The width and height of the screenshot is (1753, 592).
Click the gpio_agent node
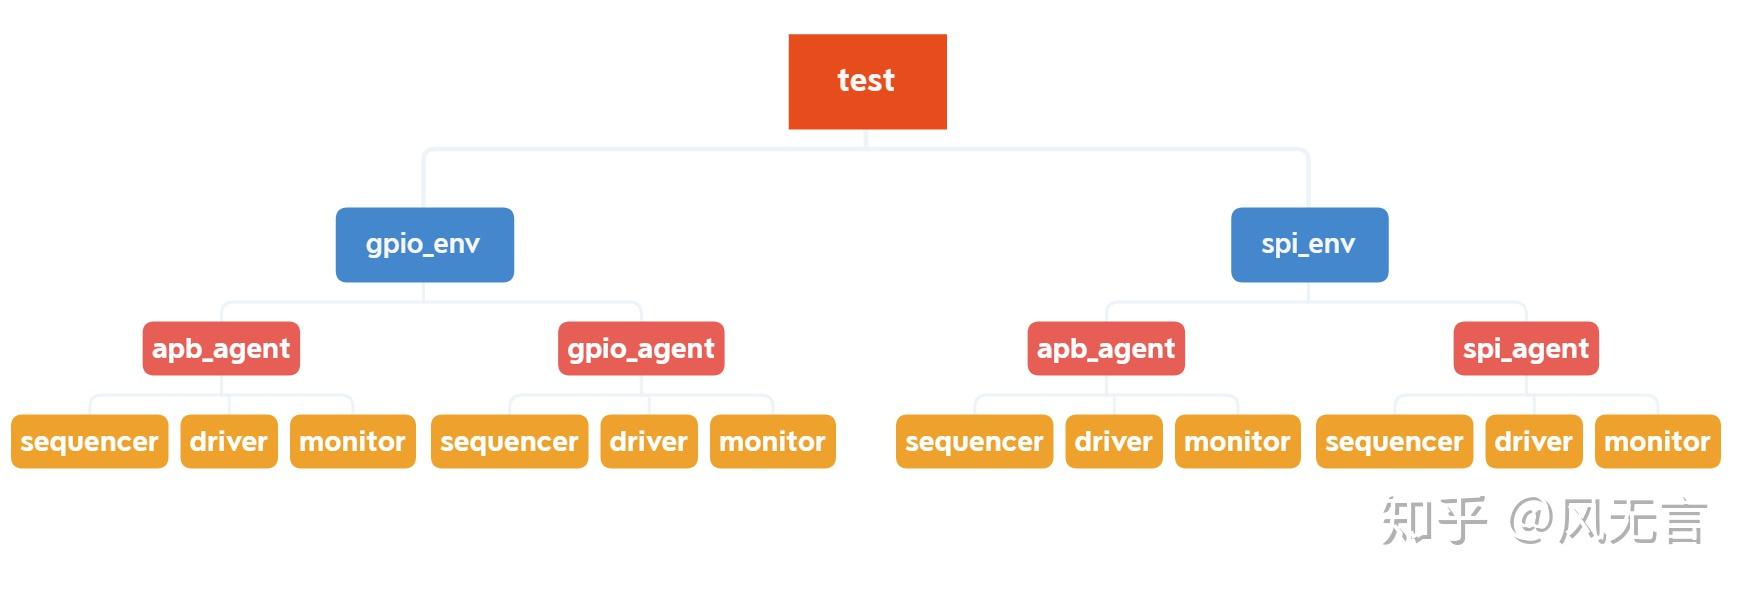pos(641,348)
